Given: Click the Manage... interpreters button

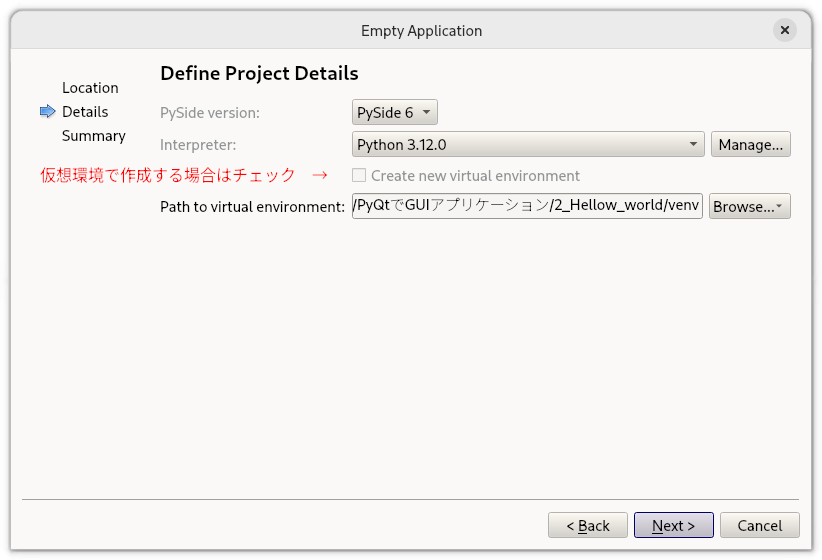Looking at the screenshot, I should click(x=751, y=144).
